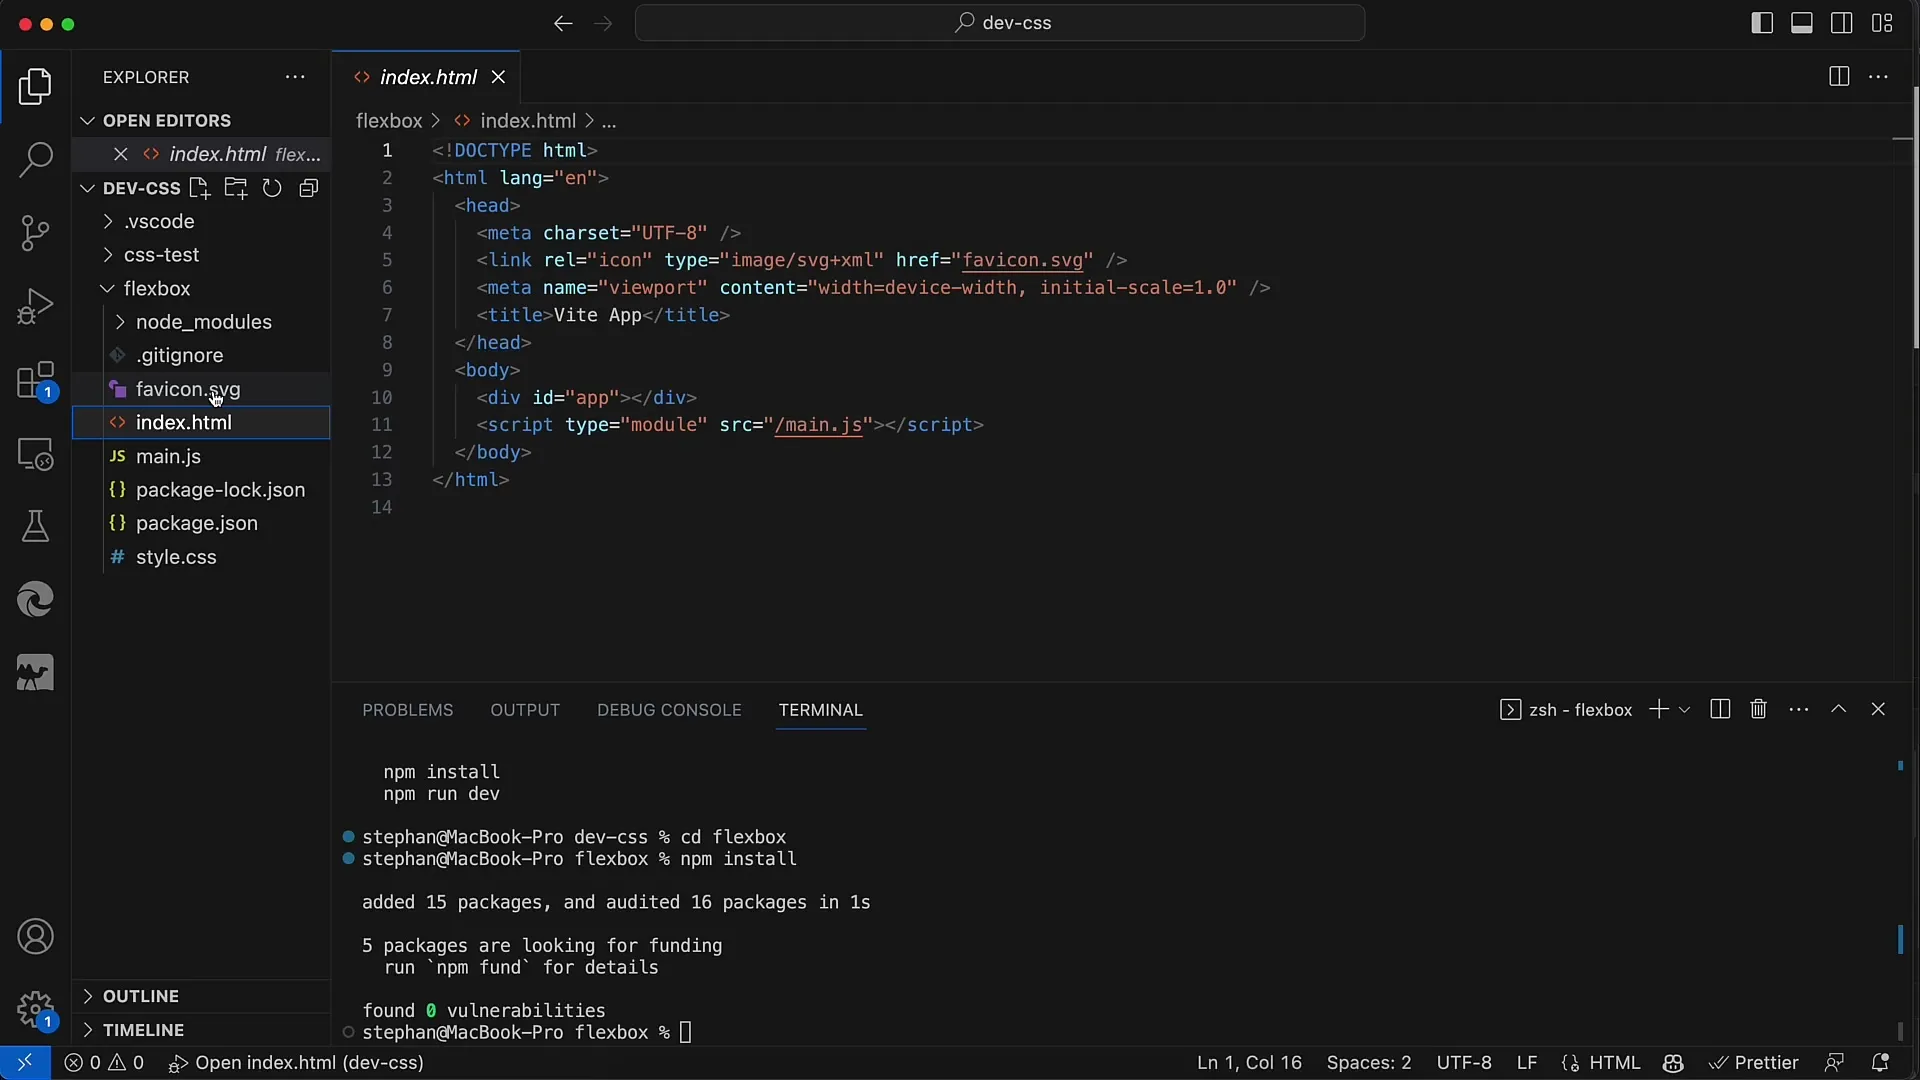Open package.json in file tree
This screenshot has width=1920, height=1080.
point(196,523)
